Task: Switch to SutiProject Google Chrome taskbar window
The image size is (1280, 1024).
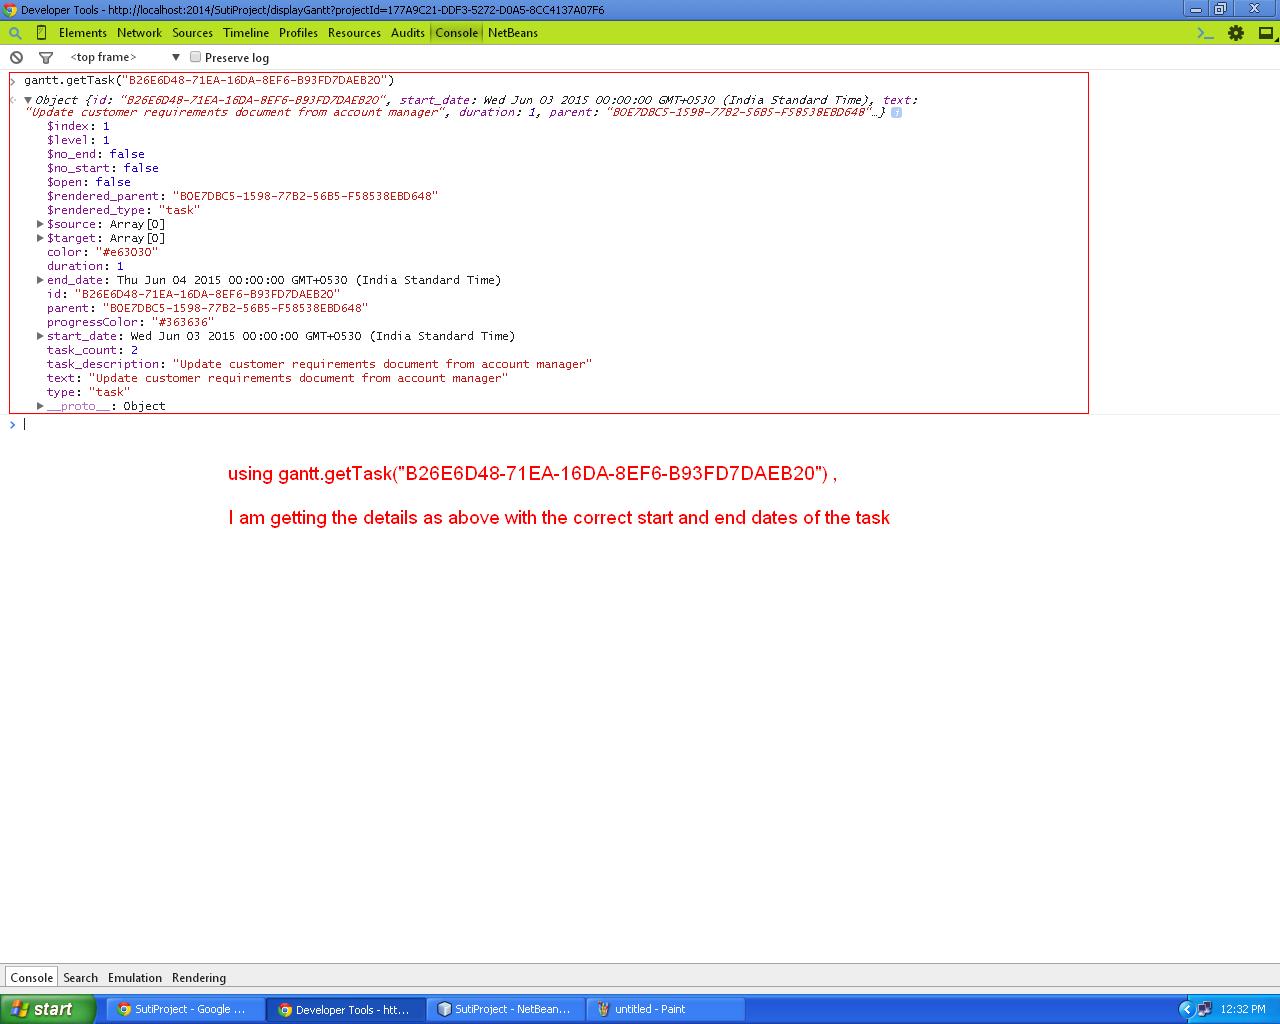Action: [x=185, y=1010]
